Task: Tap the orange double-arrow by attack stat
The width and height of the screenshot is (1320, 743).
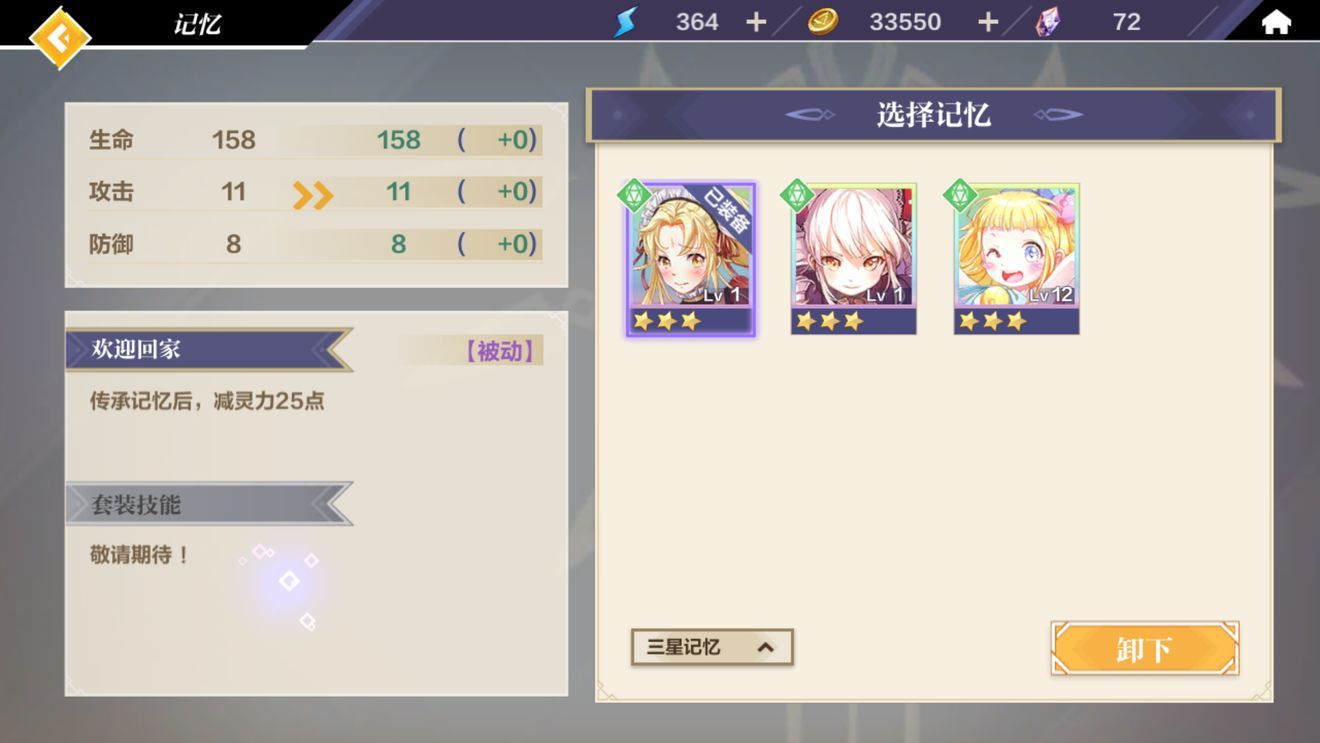Action: pos(312,195)
